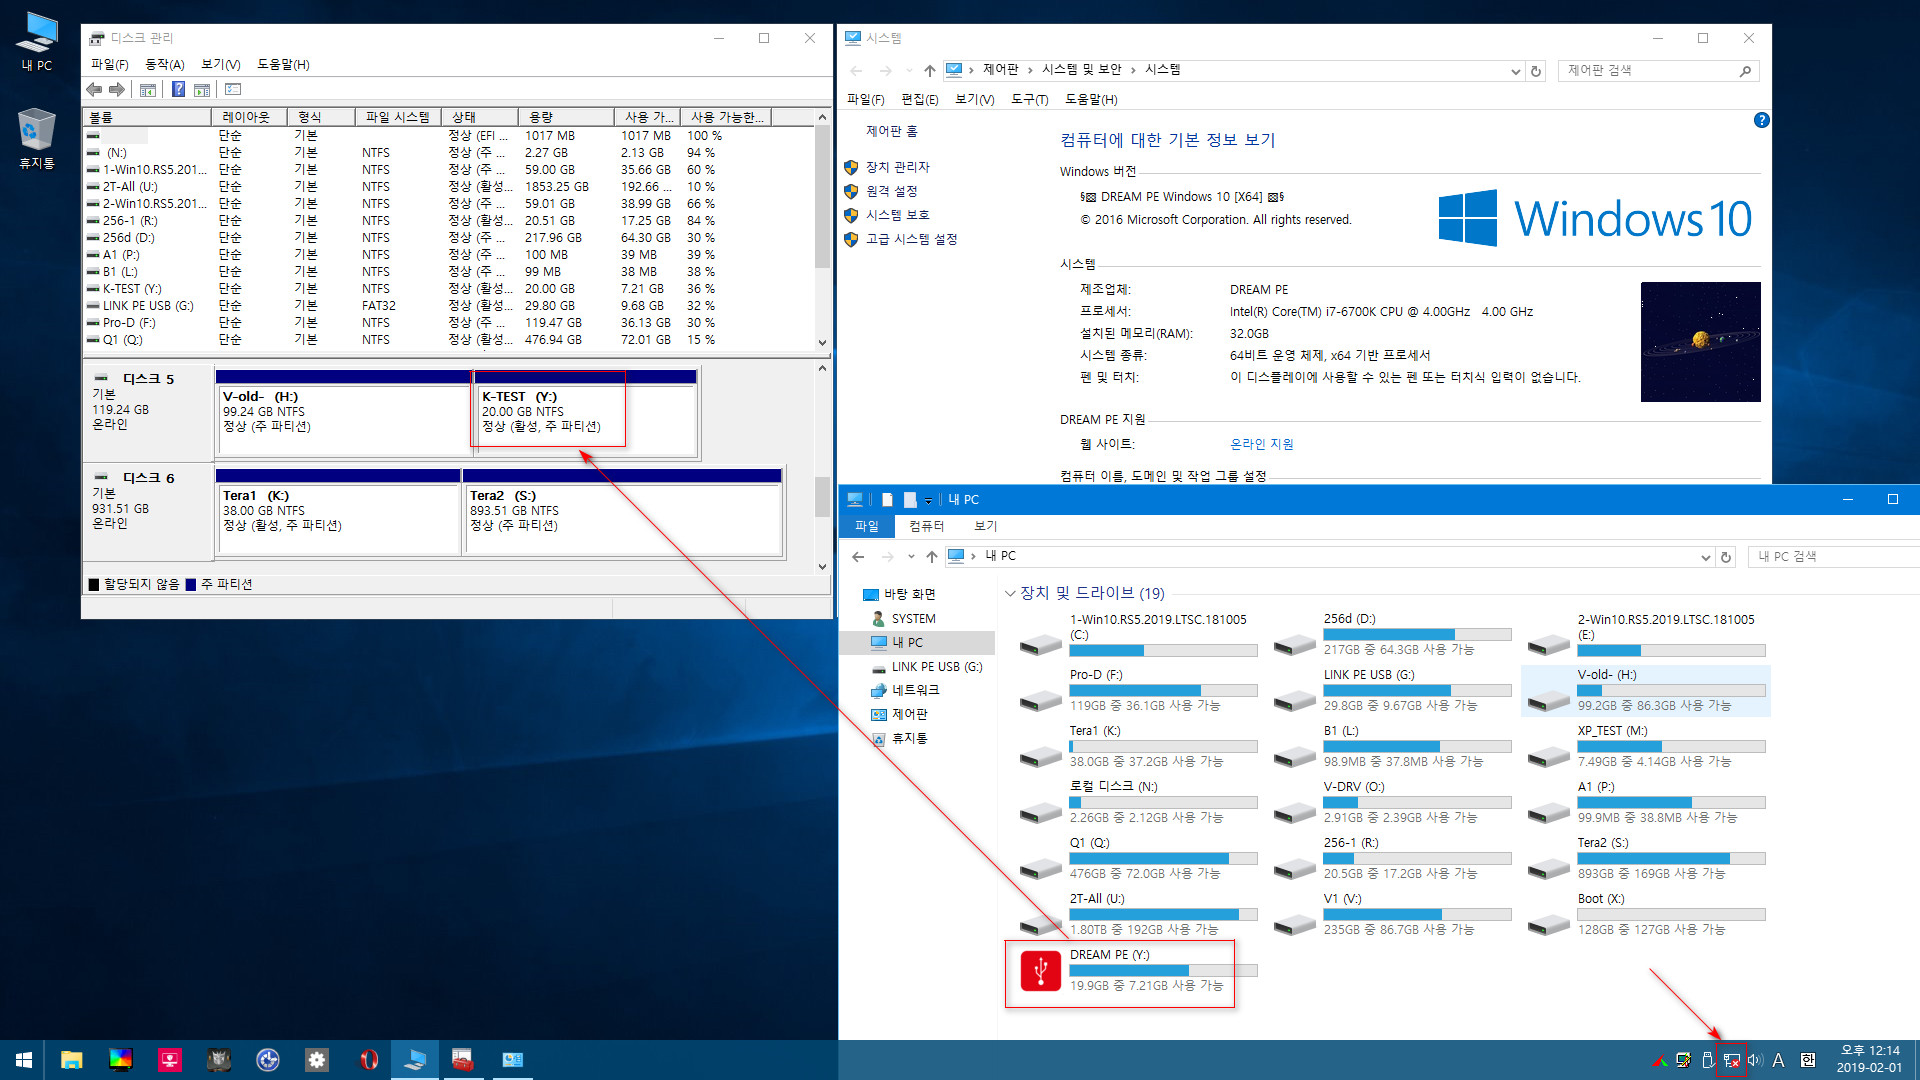Image resolution: width=1920 pixels, height=1080 pixels.
Task: Open Opera browser from taskbar
Action: (368, 1060)
